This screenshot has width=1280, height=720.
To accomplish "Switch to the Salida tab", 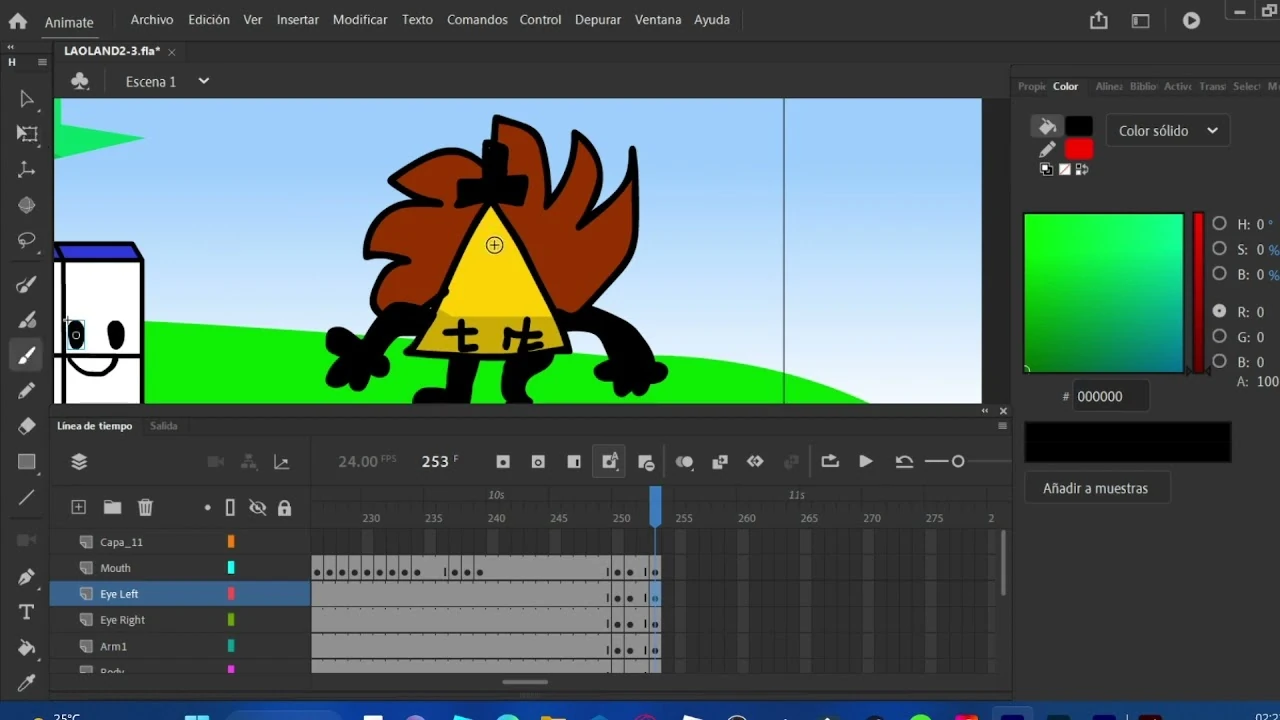I will point(163,426).
